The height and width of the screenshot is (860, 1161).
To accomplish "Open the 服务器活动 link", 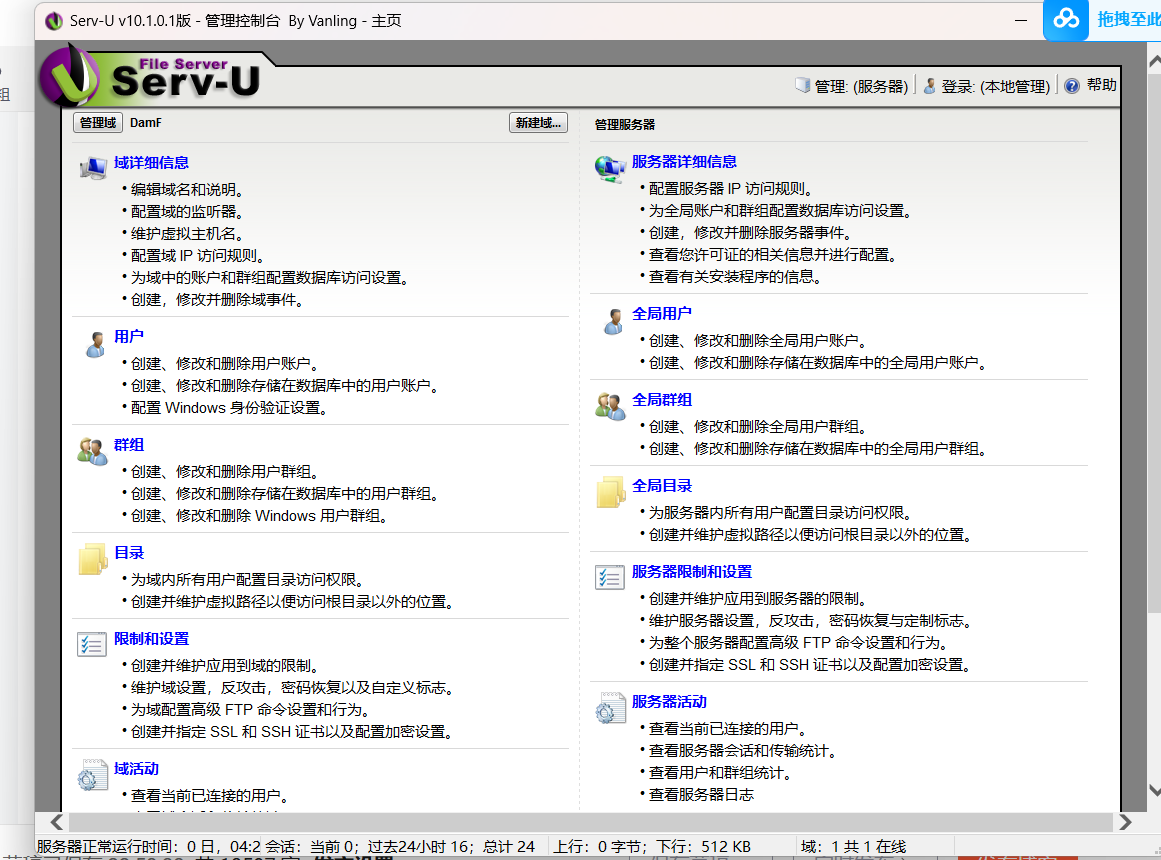I will coord(669,701).
